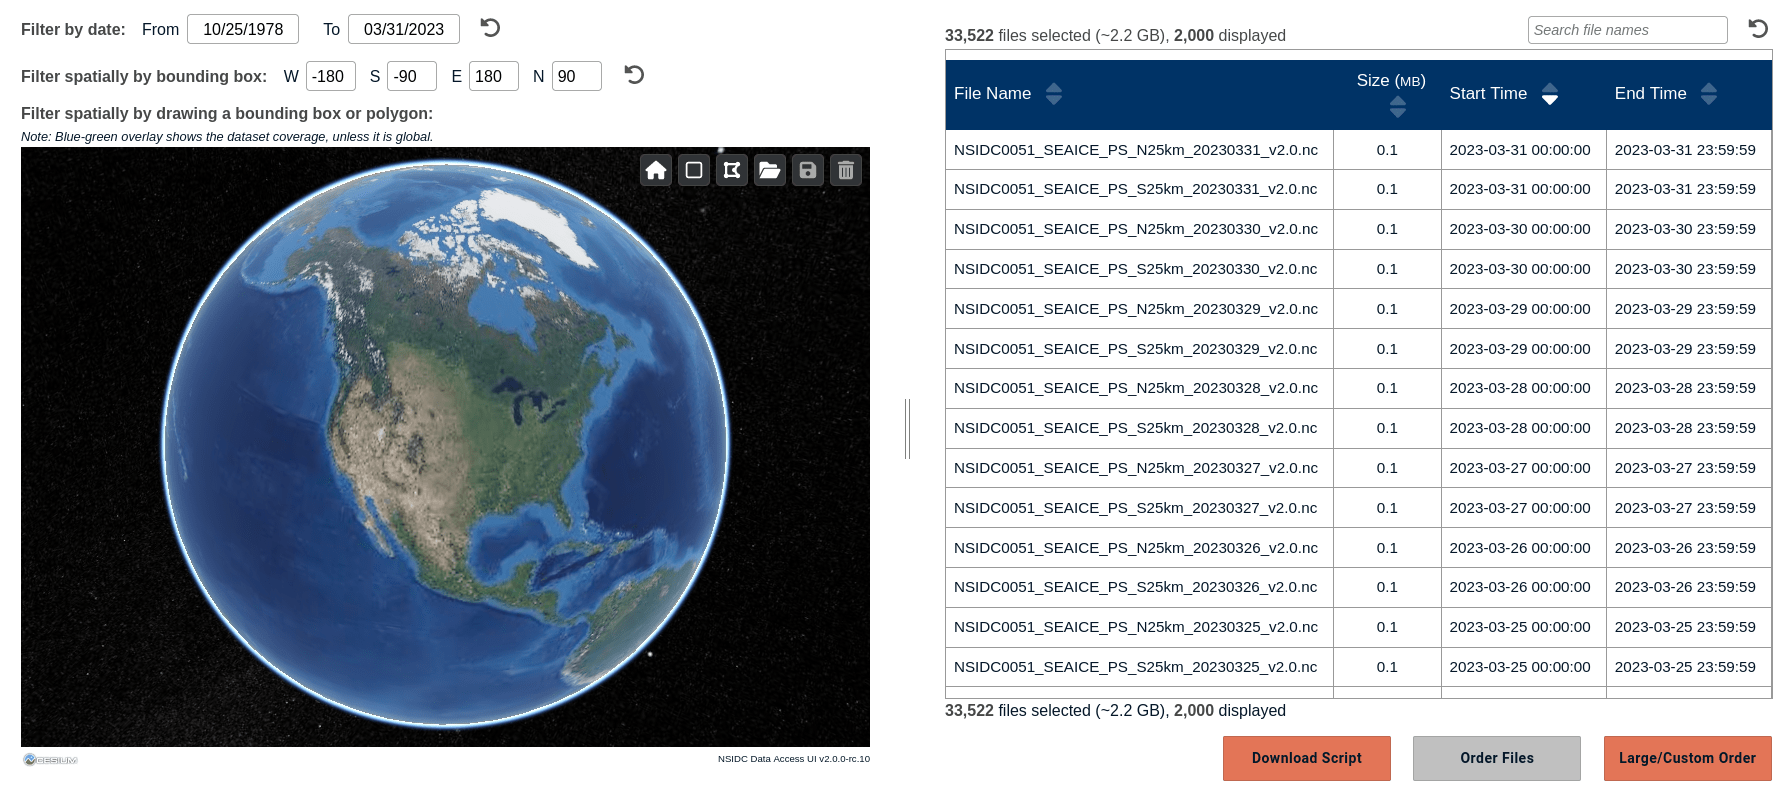Click end time of N25km_20230331 row
This screenshot has height=789, width=1780.
pyautogui.click(x=1685, y=150)
